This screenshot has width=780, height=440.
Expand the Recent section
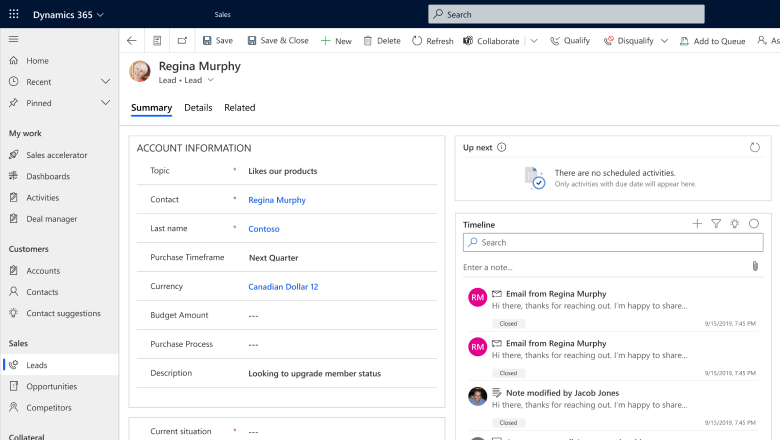pos(105,82)
